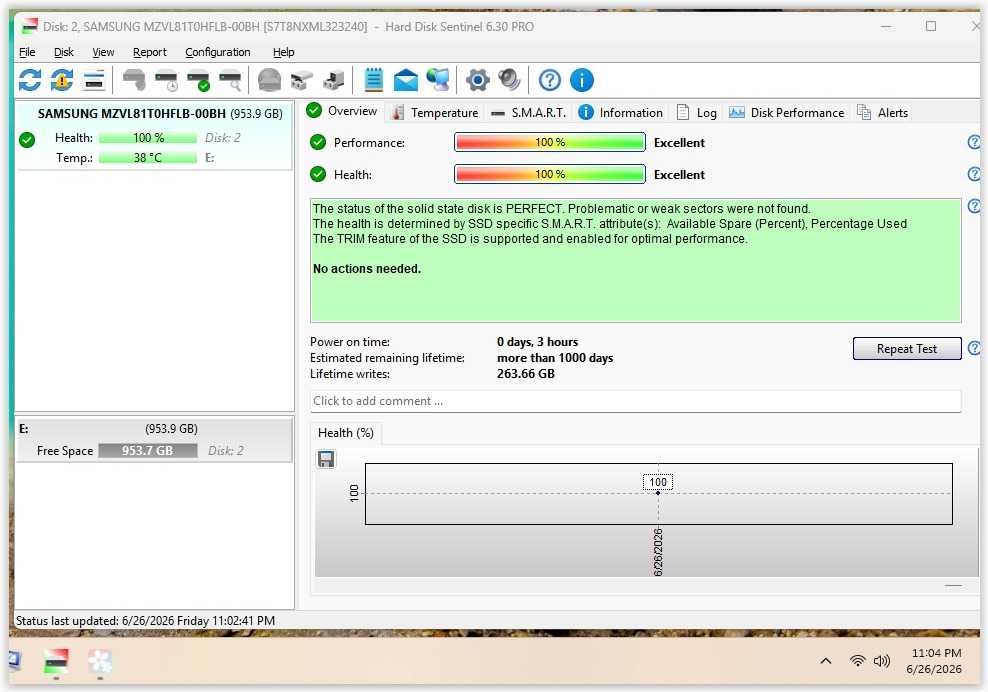This screenshot has height=692, width=988.
Task: Open the File menu
Action: click(27, 52)
